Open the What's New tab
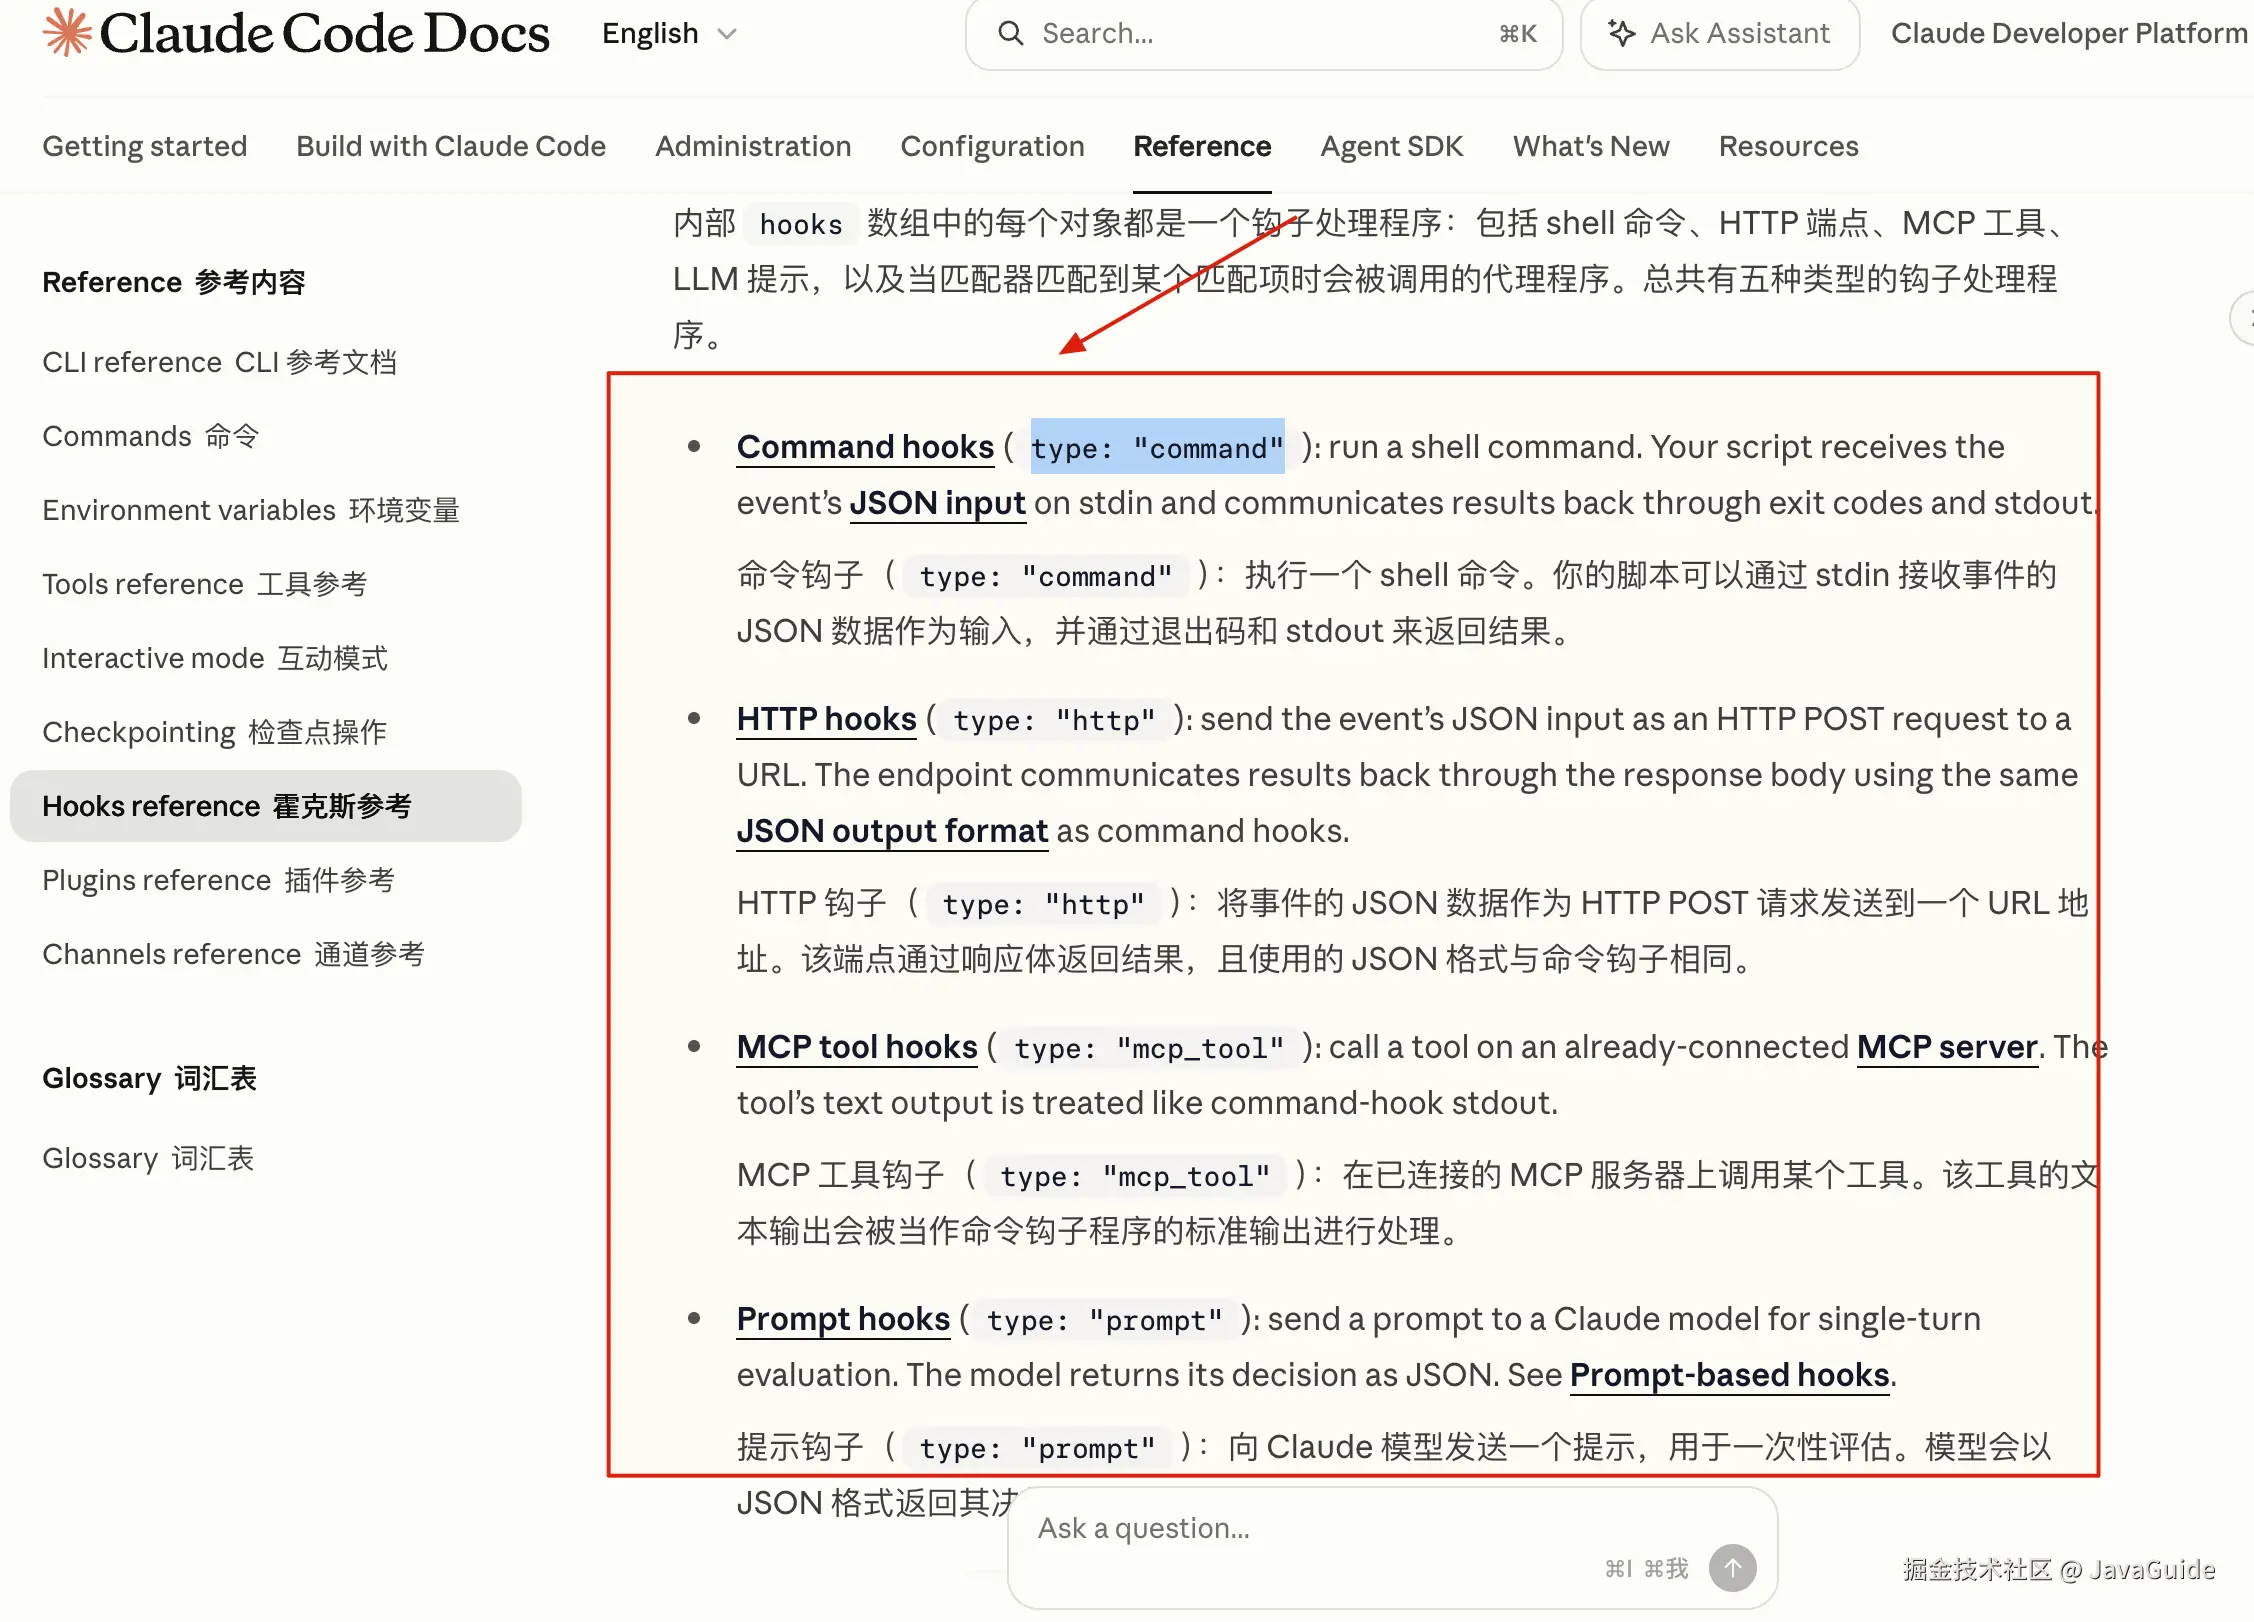 coord(1591,146)
